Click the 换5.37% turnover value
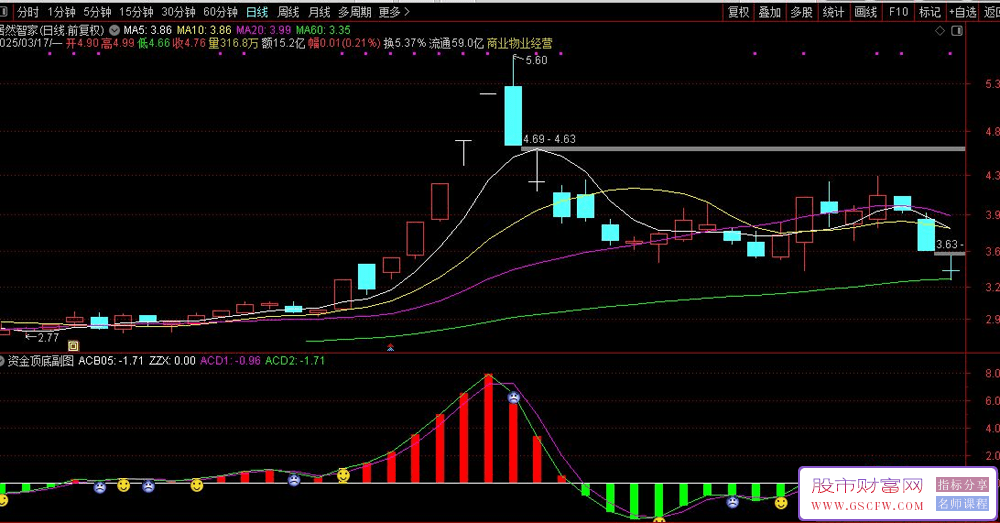 [404, 43]
